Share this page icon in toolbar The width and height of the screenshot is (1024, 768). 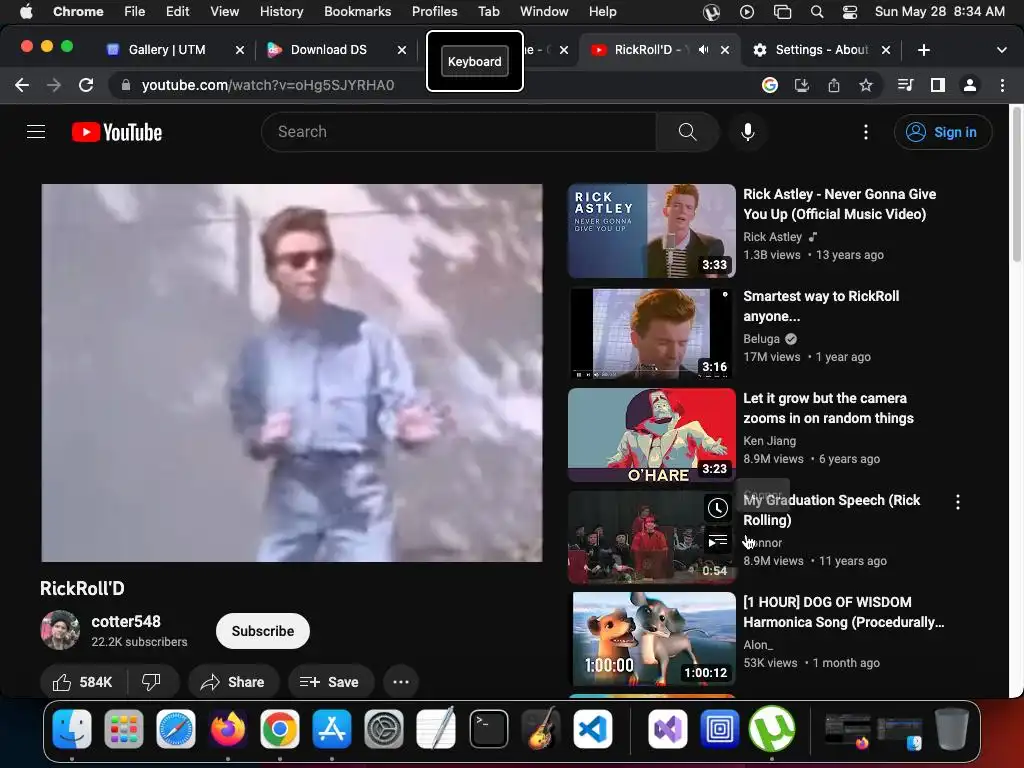[x=834, y=85]
